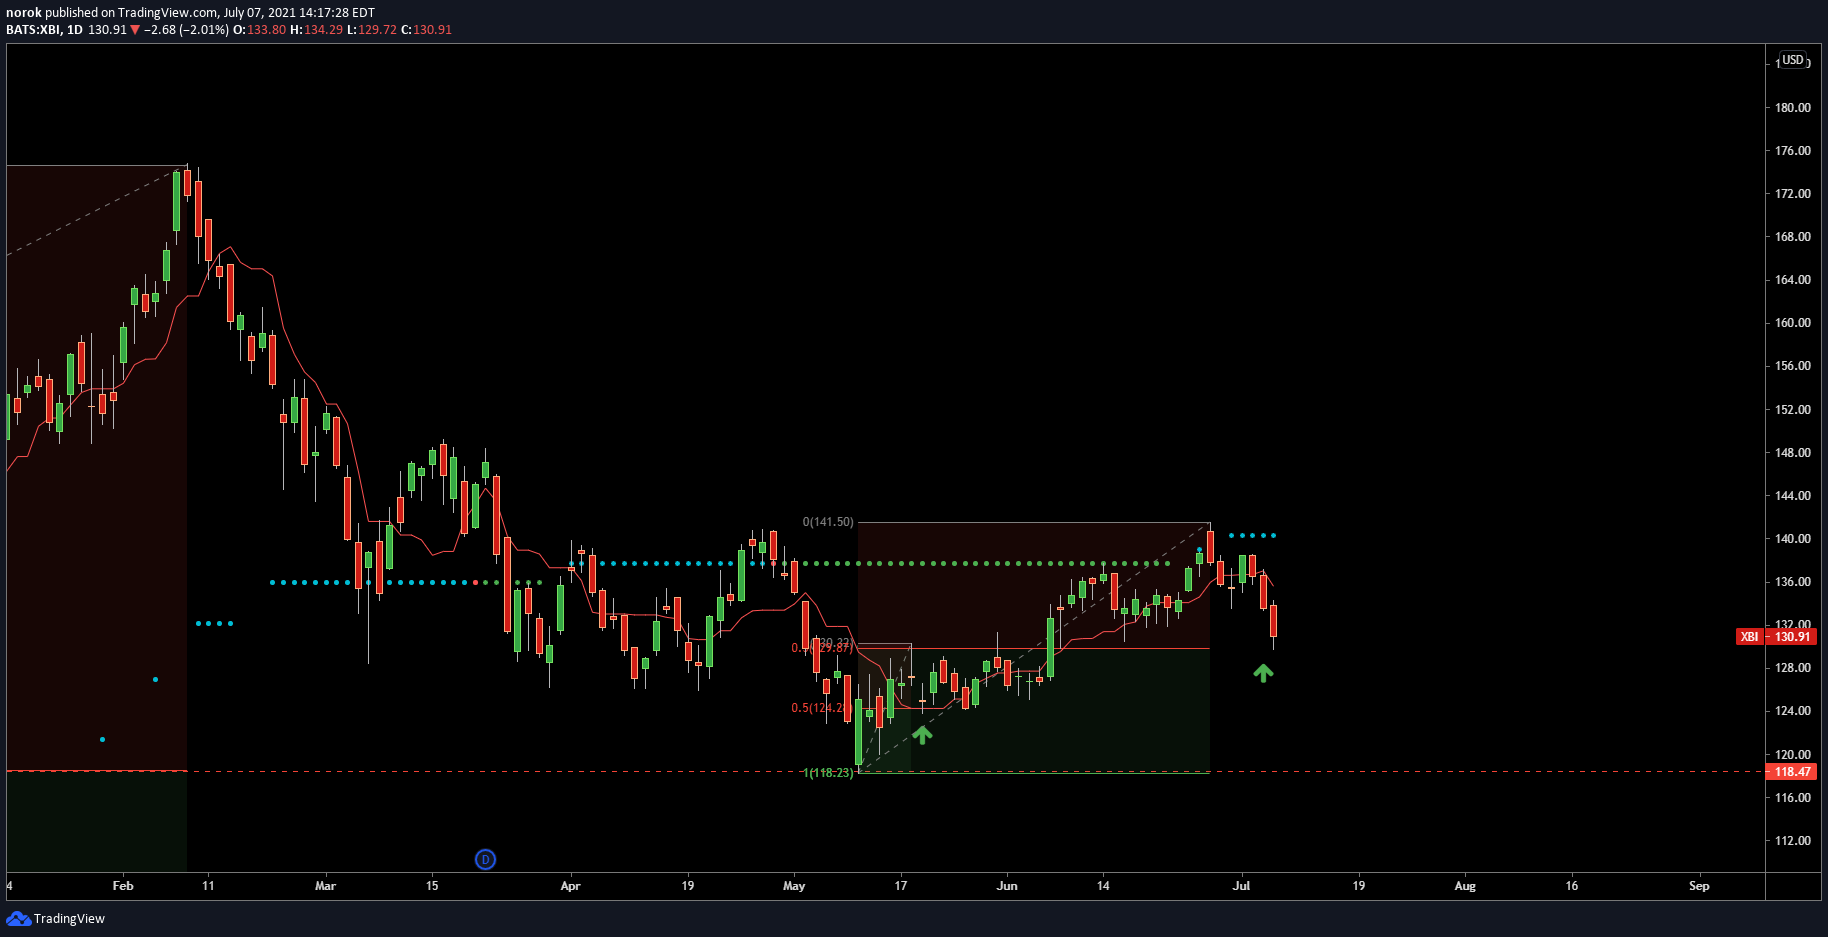Screen dimensions: 1828x937
Task: Click the 14 date label after Jun
Action: click(1103, 885)
